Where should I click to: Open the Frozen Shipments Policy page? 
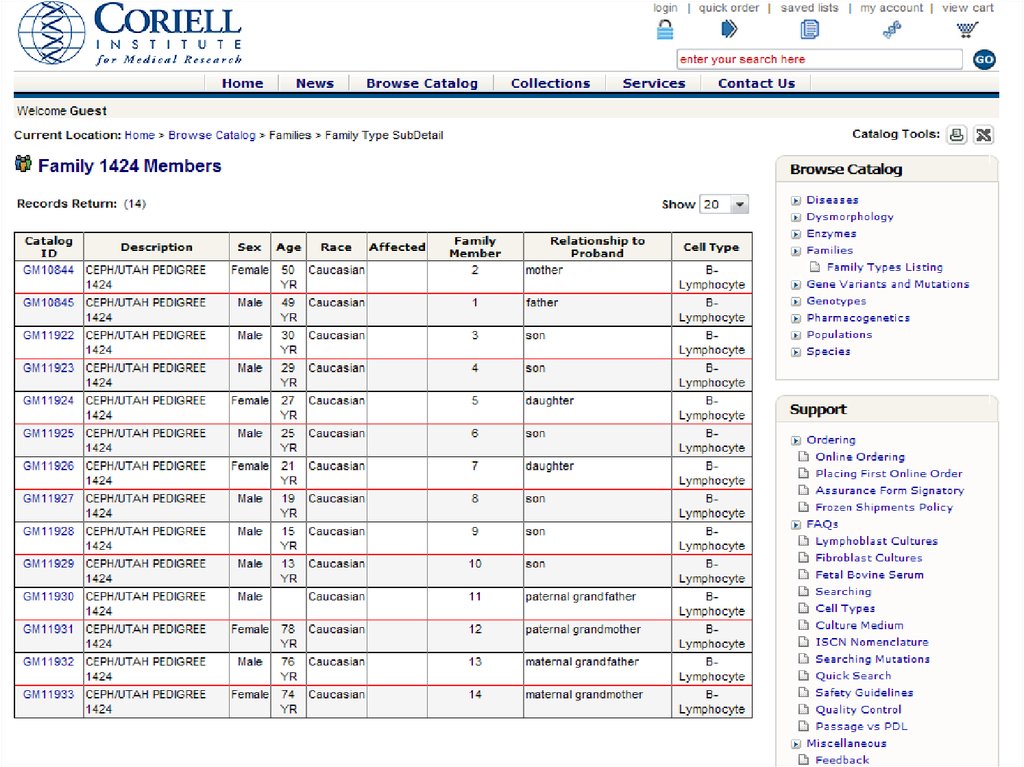tap(883, 507)
